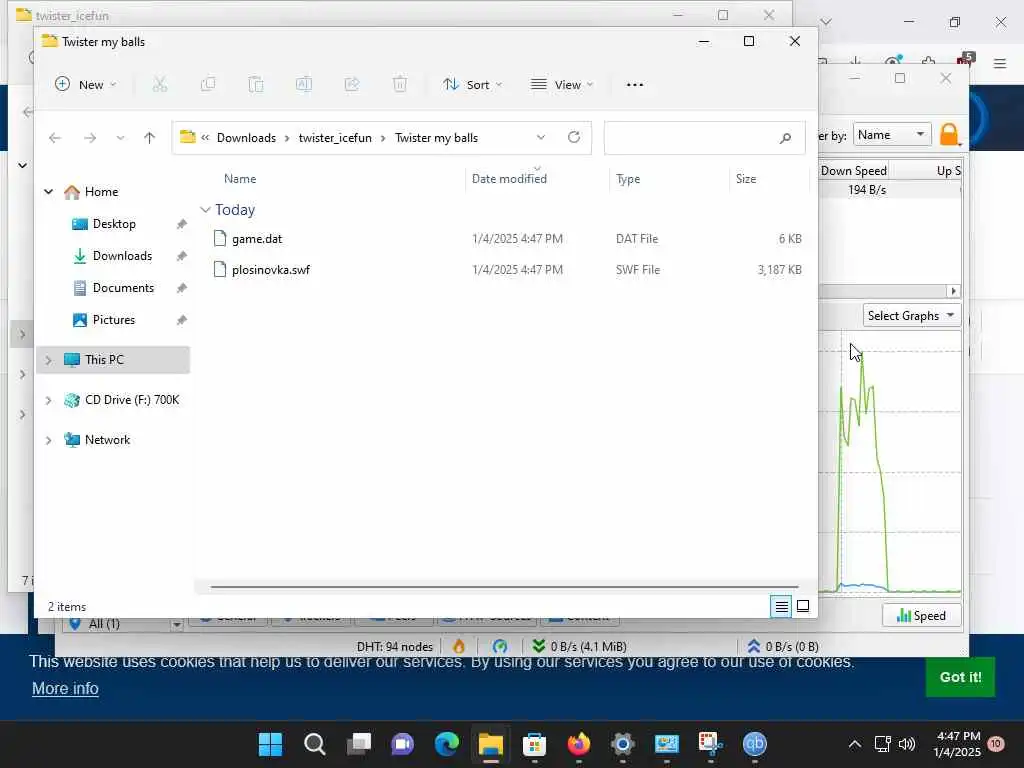Click the search magnifier in Explorer

786,138
